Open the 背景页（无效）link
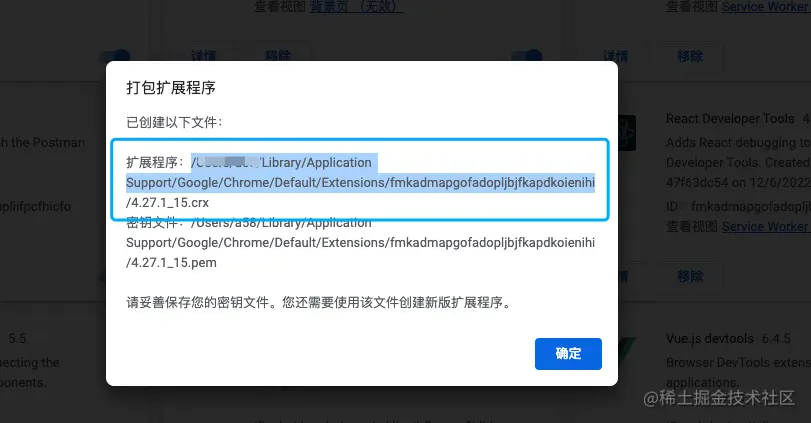This screenshot has height=423, width=811. (x=356, y=7)
